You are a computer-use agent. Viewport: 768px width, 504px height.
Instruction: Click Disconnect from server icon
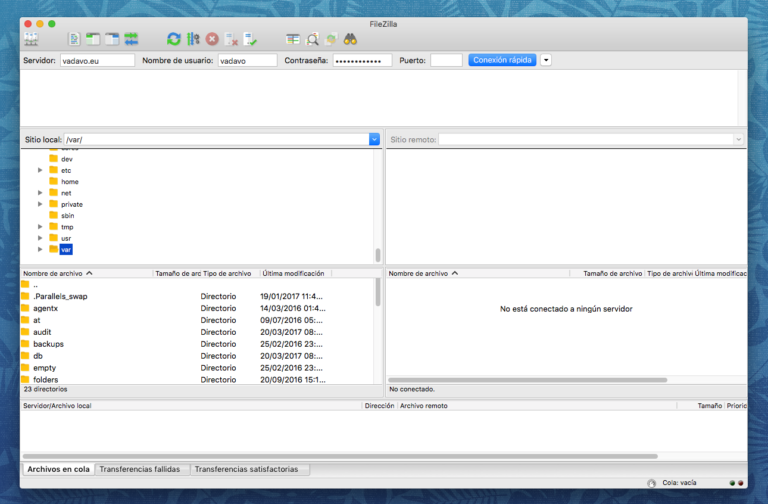(231, 39)
